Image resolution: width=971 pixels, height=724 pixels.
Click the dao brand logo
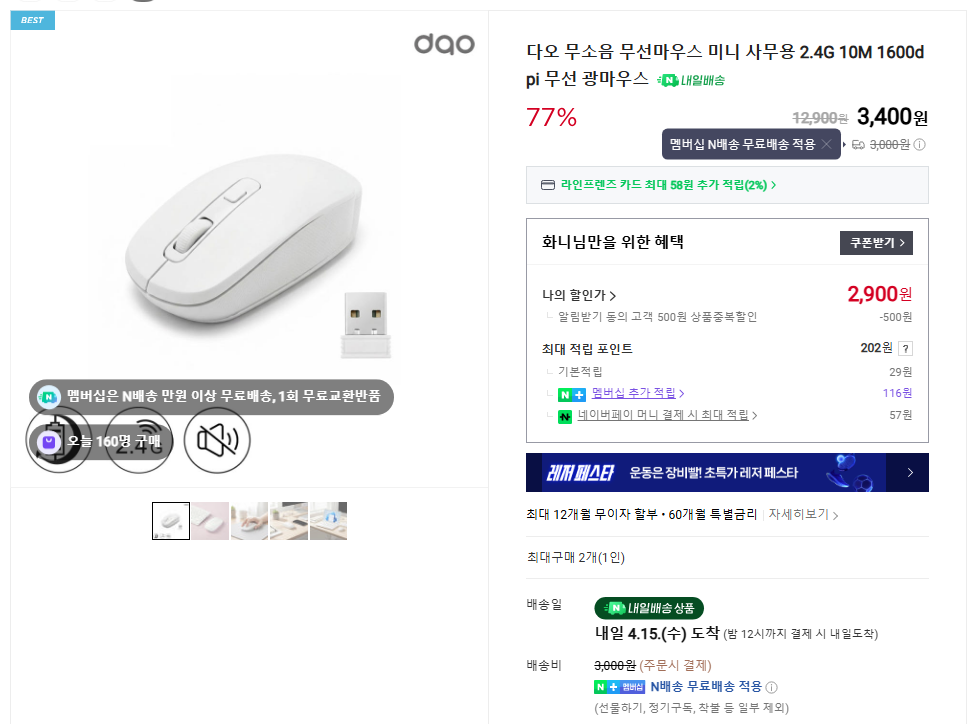(x=444, y=44)
